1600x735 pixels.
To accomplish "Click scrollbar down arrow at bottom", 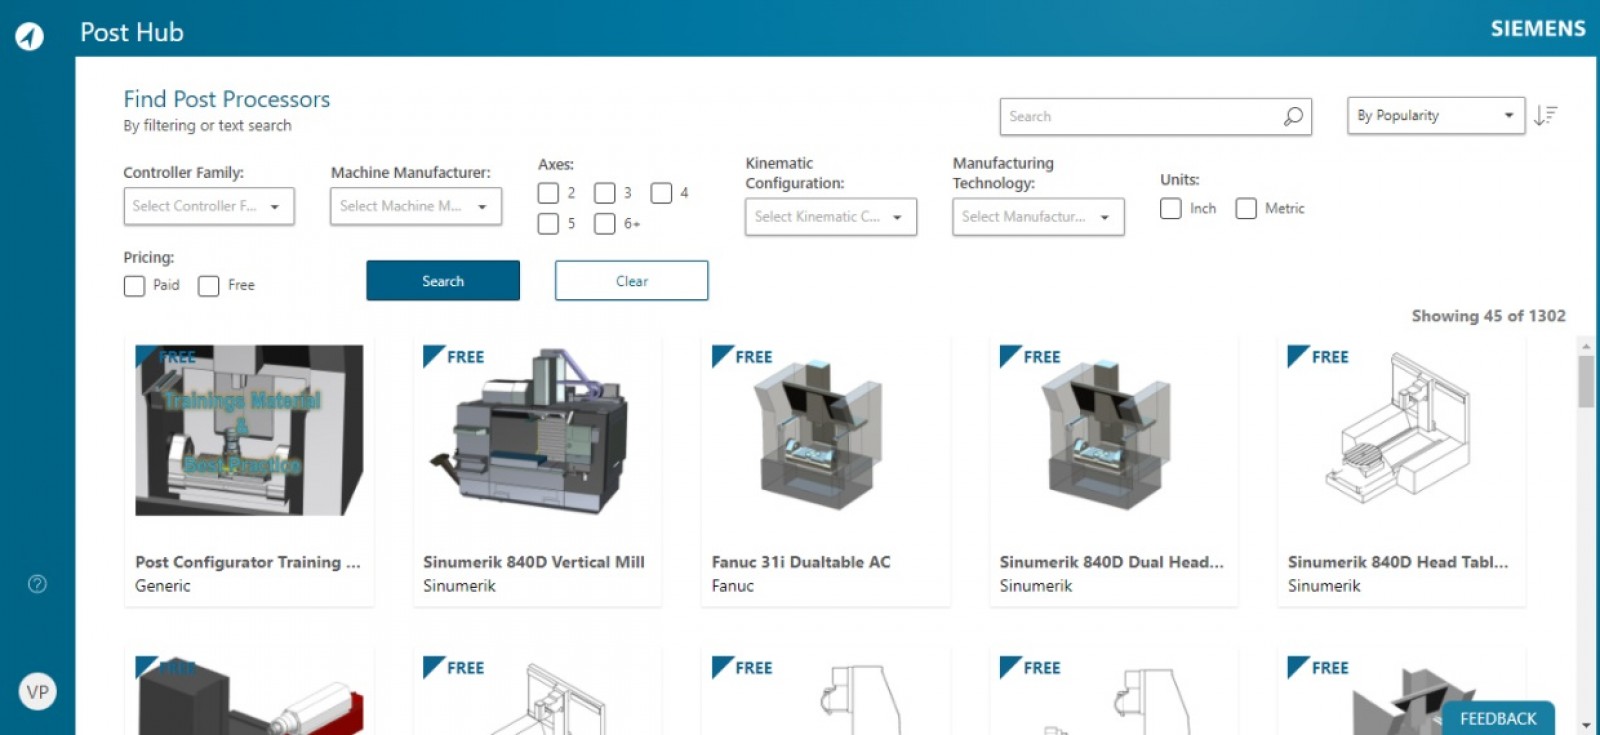I will [1586, 725].
